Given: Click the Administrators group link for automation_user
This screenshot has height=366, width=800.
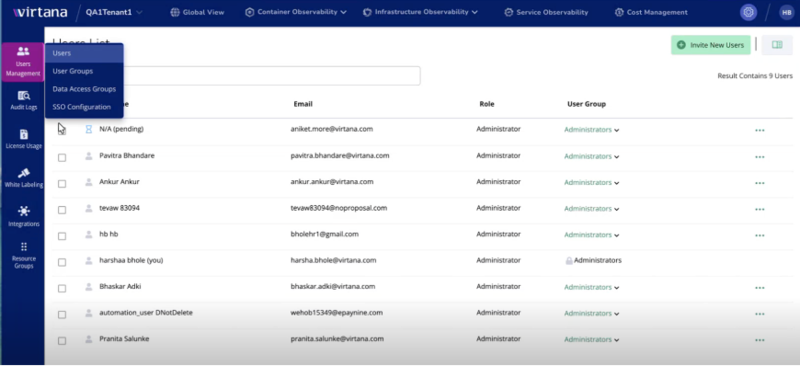Looking at the screenshot, I should 588,313.
